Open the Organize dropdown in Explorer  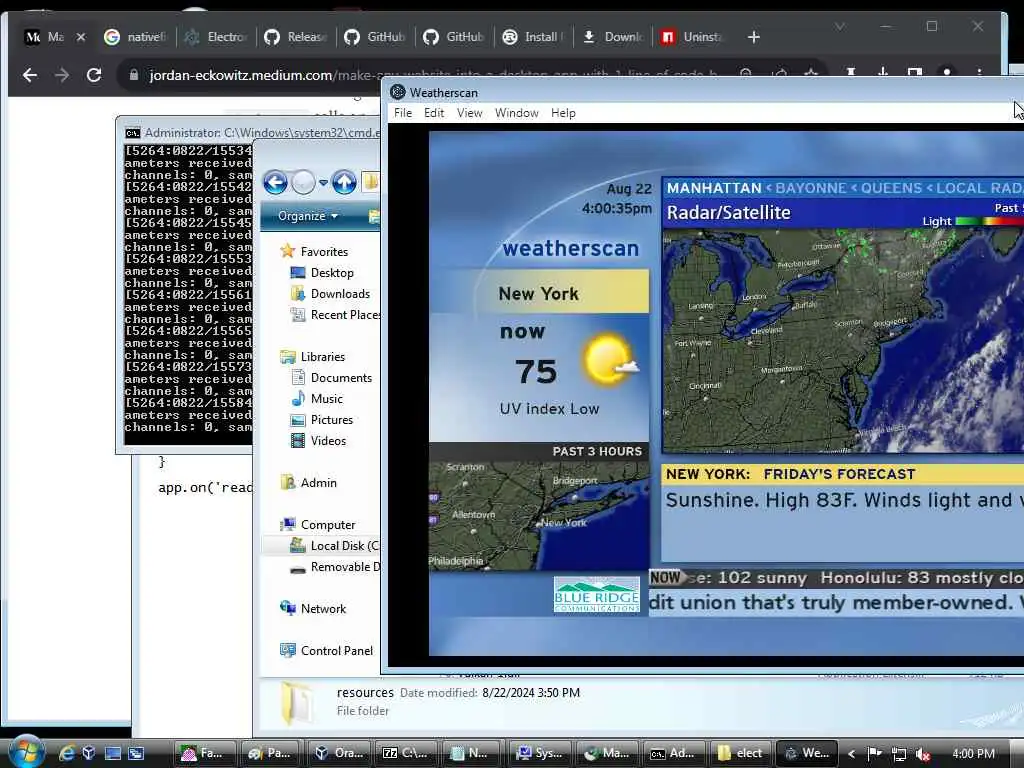(x=308, y=216)
